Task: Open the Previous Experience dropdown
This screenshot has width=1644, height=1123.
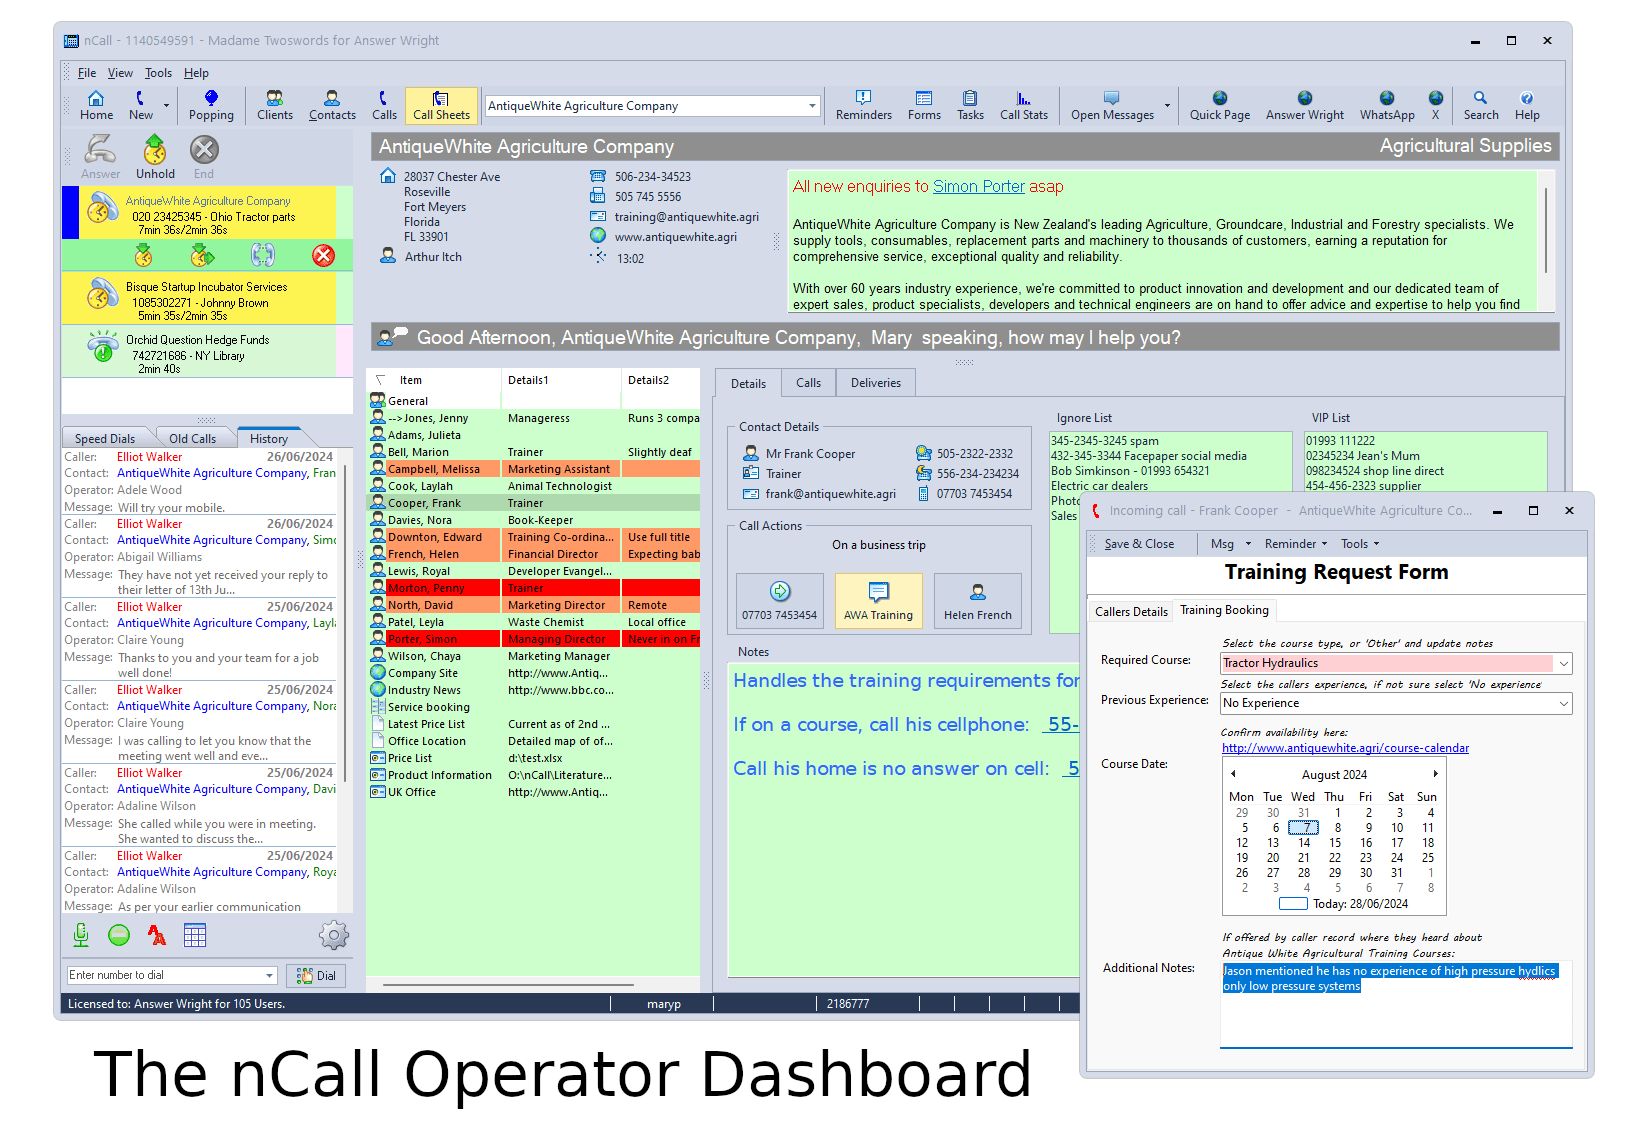Action: tap(1563, 704)
